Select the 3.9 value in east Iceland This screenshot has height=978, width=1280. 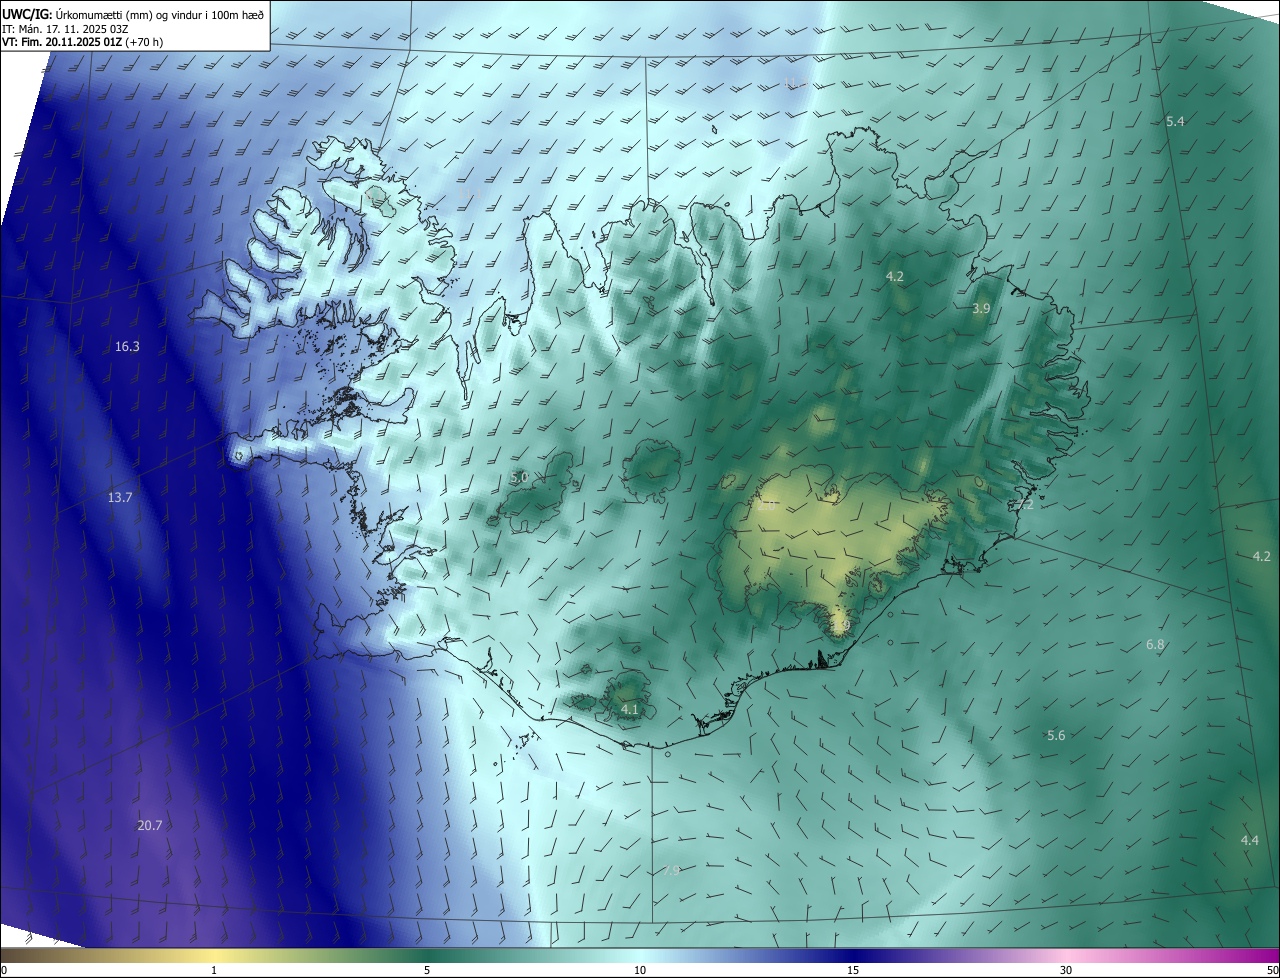[981, 309]
